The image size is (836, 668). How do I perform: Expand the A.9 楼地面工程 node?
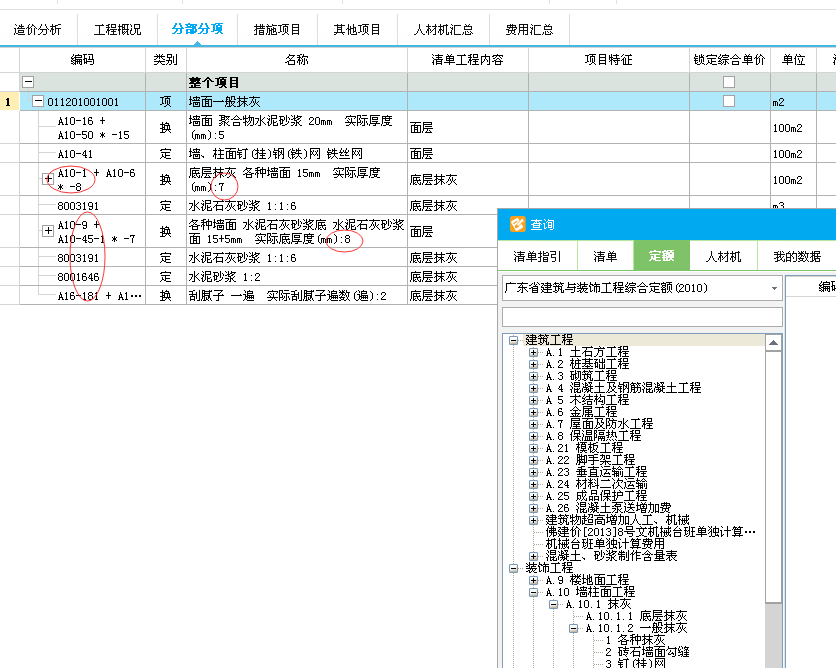[x=533, y=580]
